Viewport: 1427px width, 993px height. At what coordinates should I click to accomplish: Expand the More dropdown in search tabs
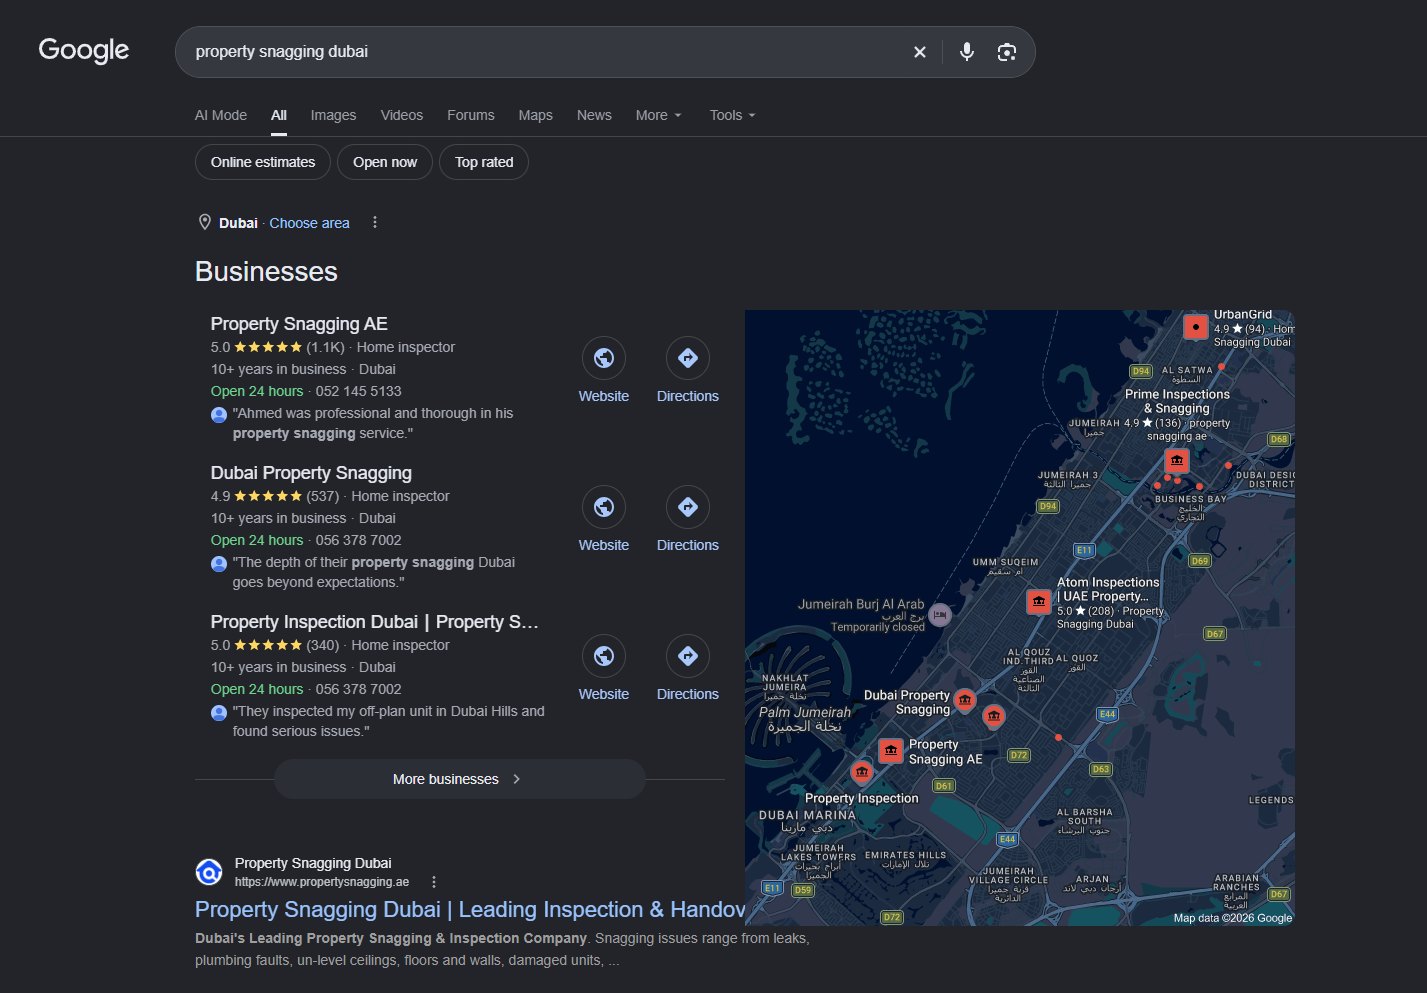coord(658,115)
